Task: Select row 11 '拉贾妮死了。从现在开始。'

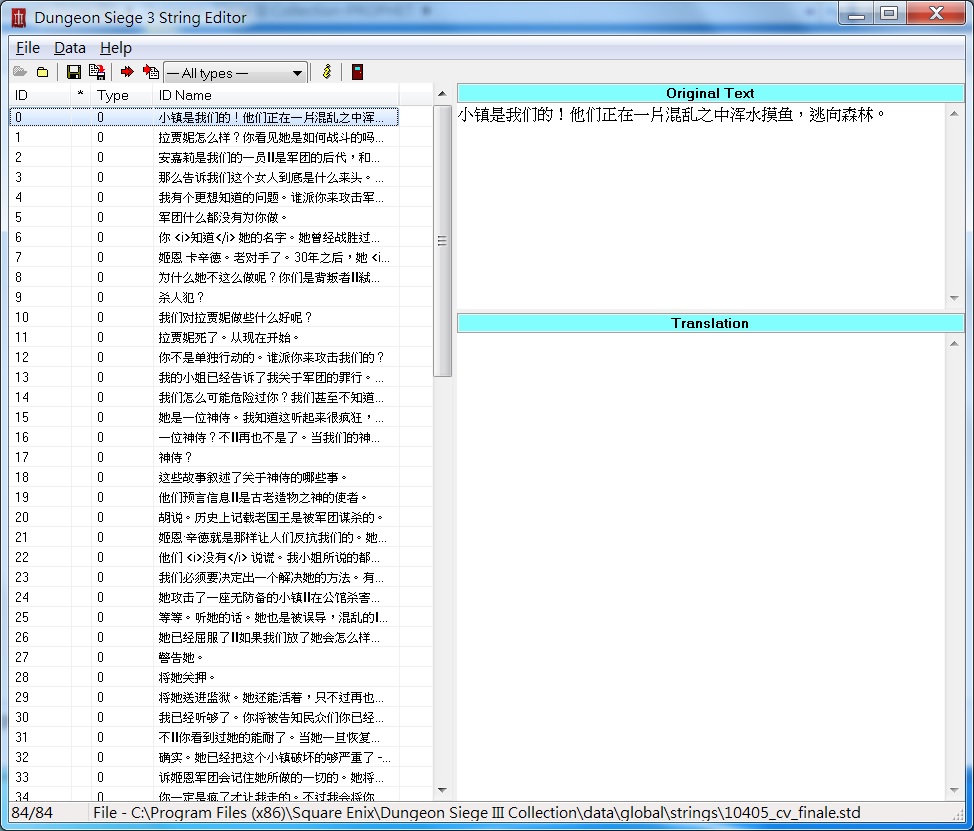Action: 204,337
